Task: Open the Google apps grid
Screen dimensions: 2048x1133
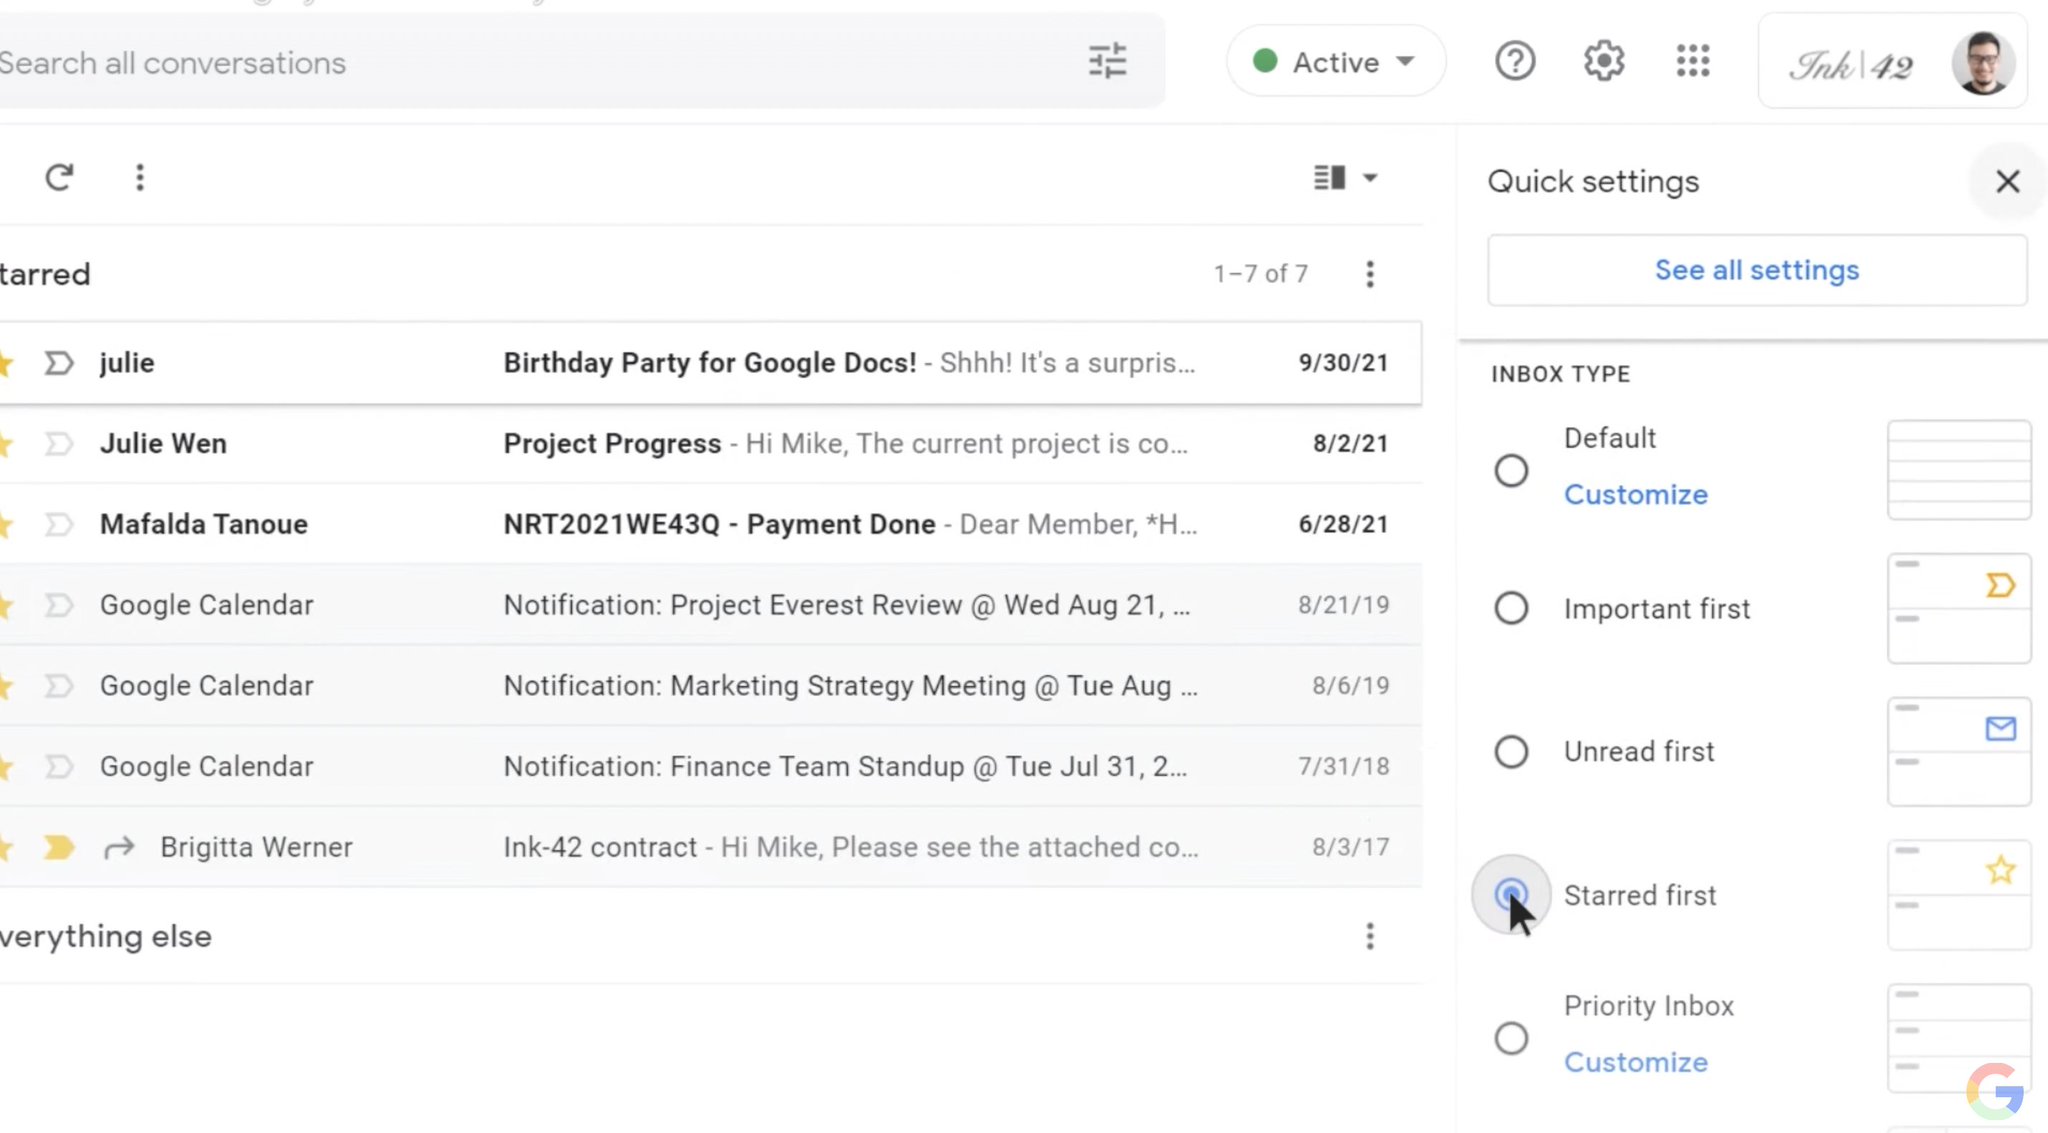Action: click(1692, 62)
